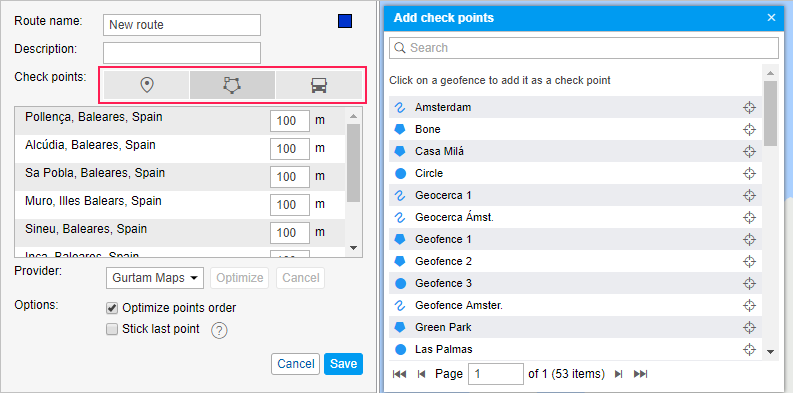Locate Amsterdam geofence with crosshair icon
793x393 pixels.
tap(749, 107)
